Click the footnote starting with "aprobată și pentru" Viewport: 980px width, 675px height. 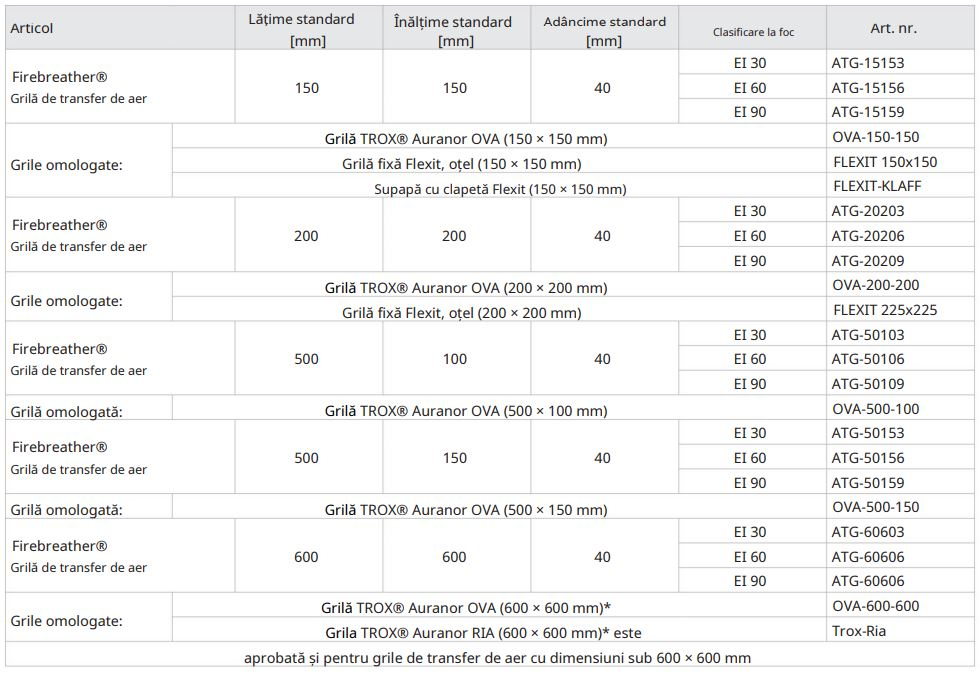(x=497, y=658)
